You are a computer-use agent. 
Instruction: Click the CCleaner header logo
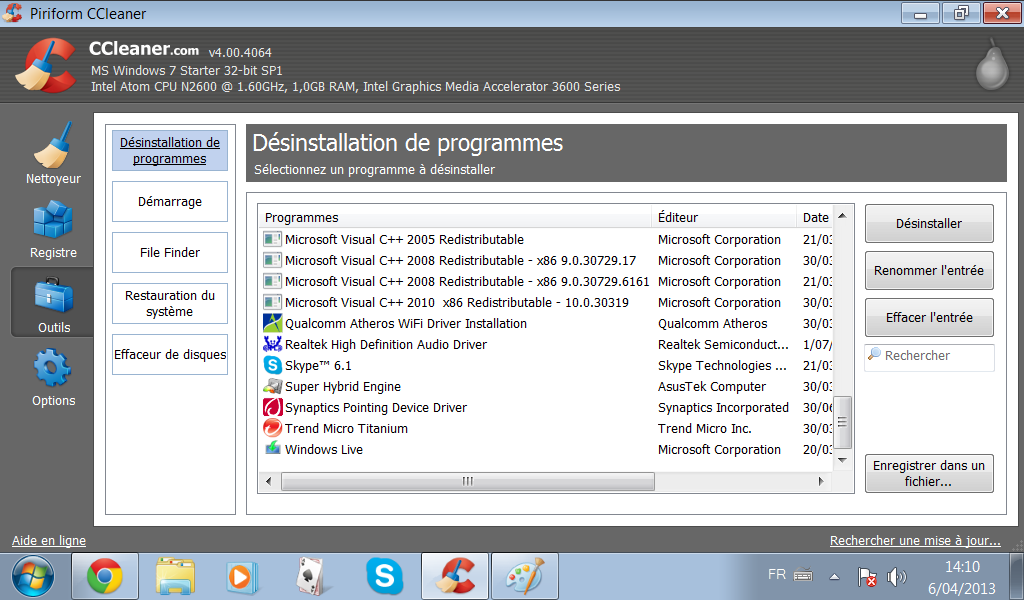[46, 65]
